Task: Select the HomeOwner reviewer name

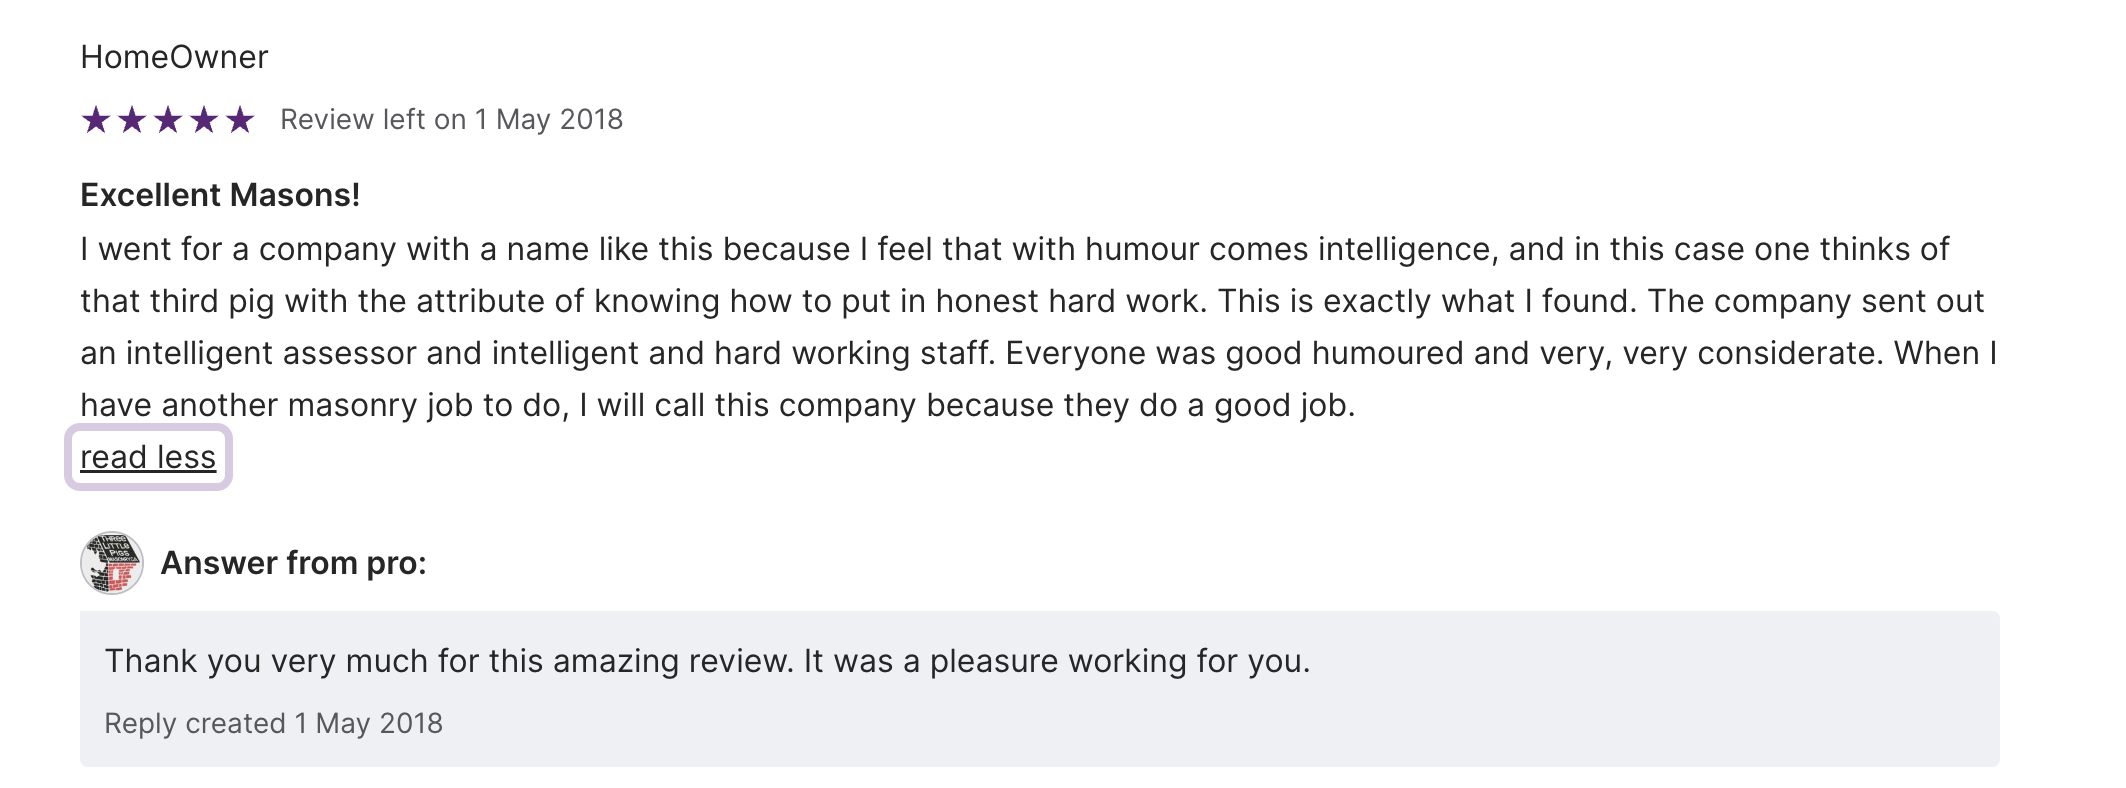Action: (174, 57)
